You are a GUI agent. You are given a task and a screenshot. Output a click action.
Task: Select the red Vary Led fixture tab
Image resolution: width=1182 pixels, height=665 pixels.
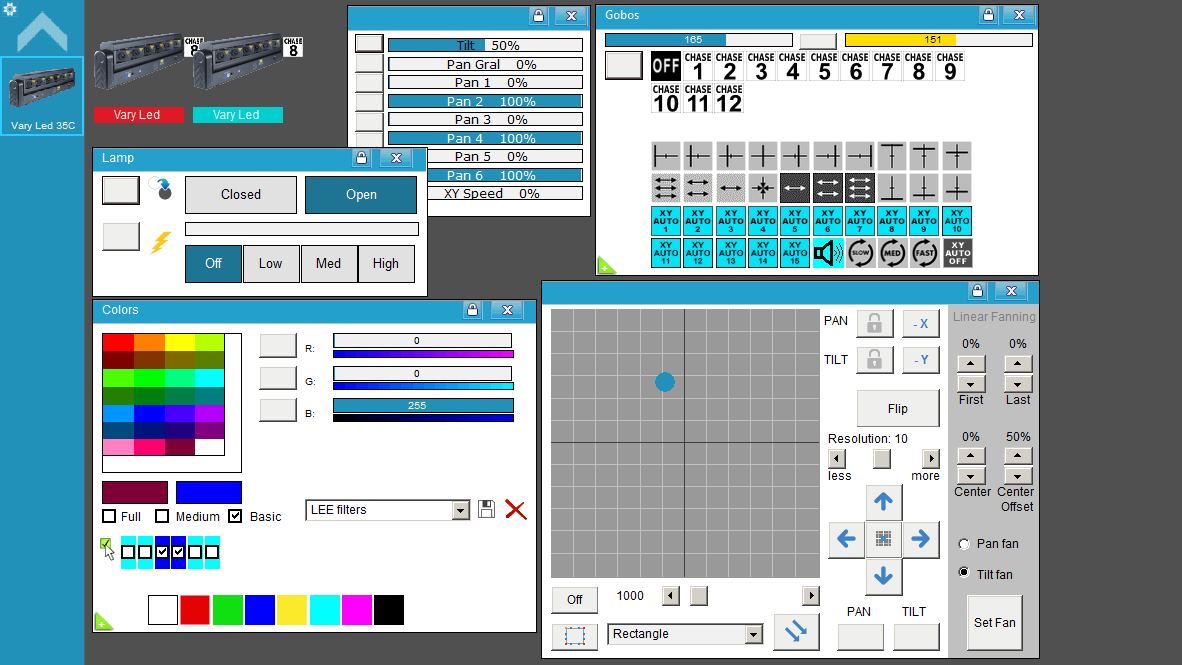pyautogui.click(x=139, y=115)
